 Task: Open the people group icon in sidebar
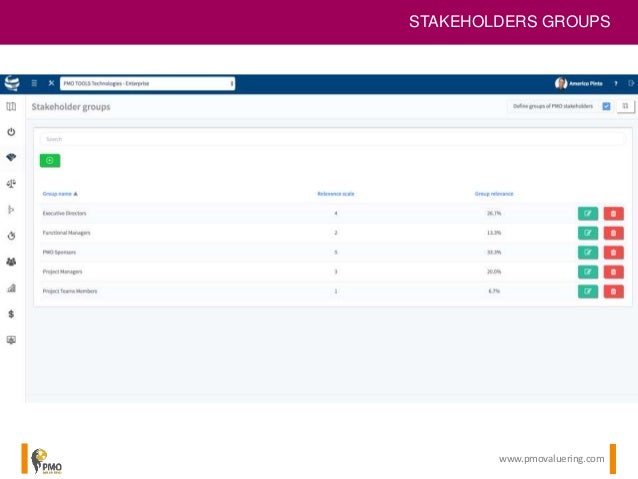11,261
